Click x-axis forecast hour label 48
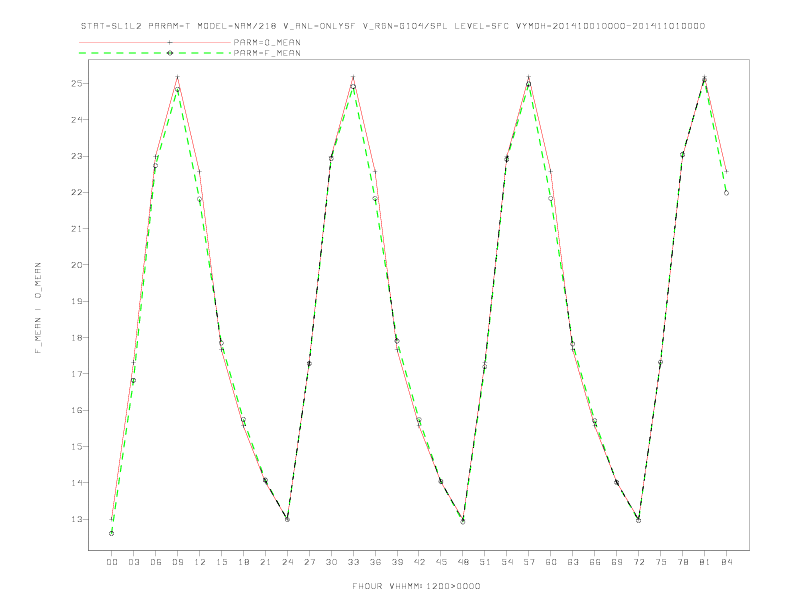 (463, 562)
